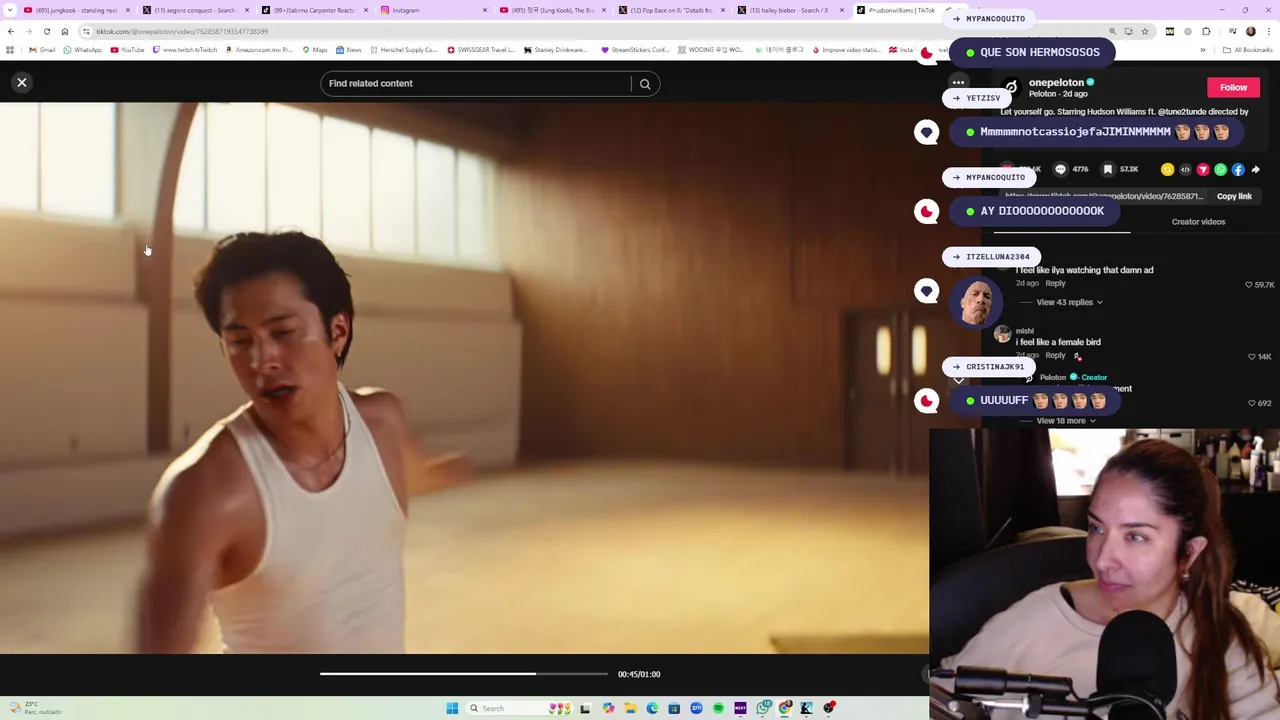Go back with the browser back arrow
Screen dimensions: 1280x720
click(x=10, y=32)
